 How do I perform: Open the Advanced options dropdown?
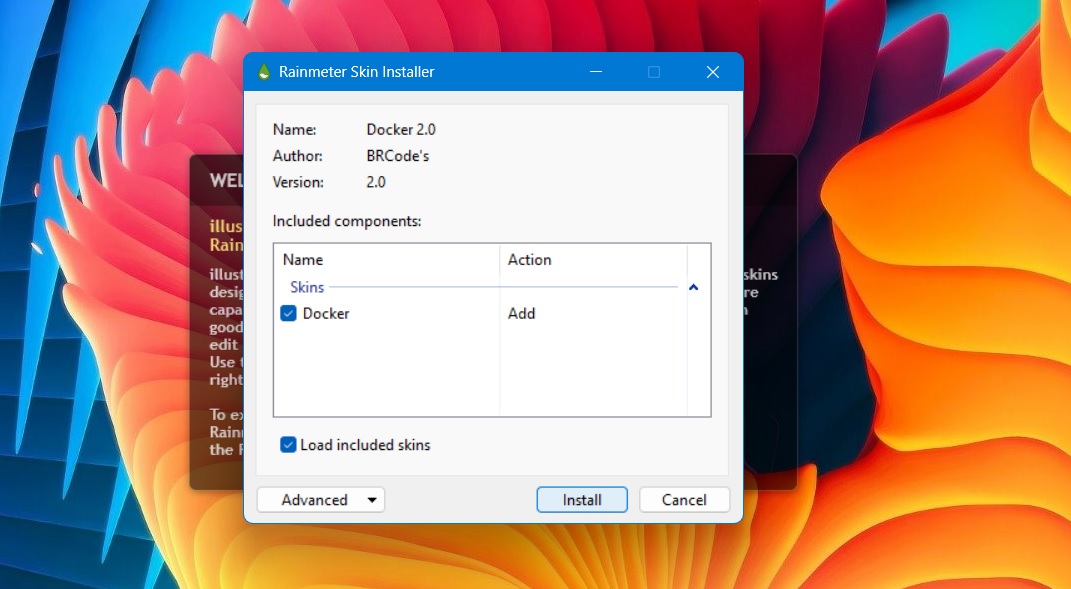320,499
